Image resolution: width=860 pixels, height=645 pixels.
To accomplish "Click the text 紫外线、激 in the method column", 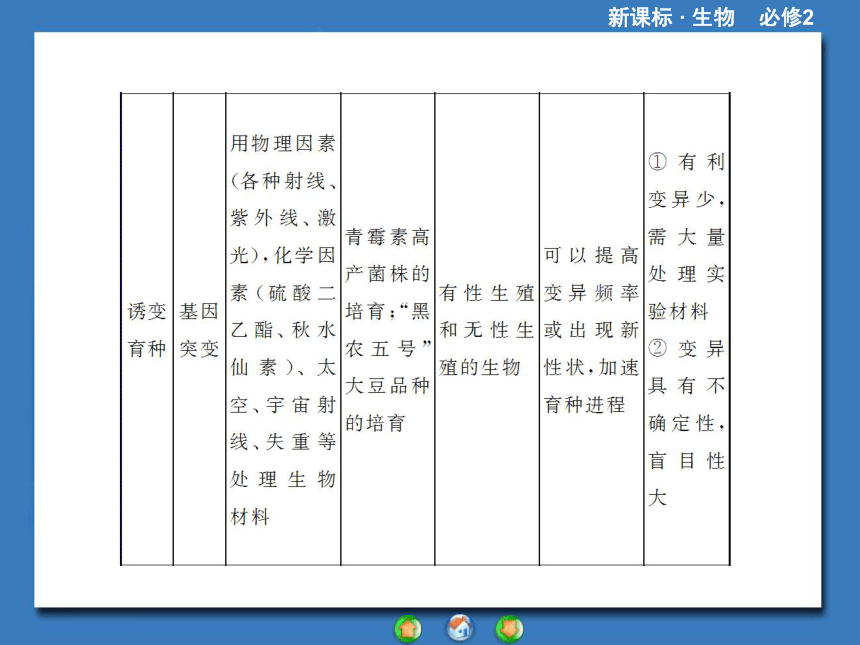I will click(282, 218).
